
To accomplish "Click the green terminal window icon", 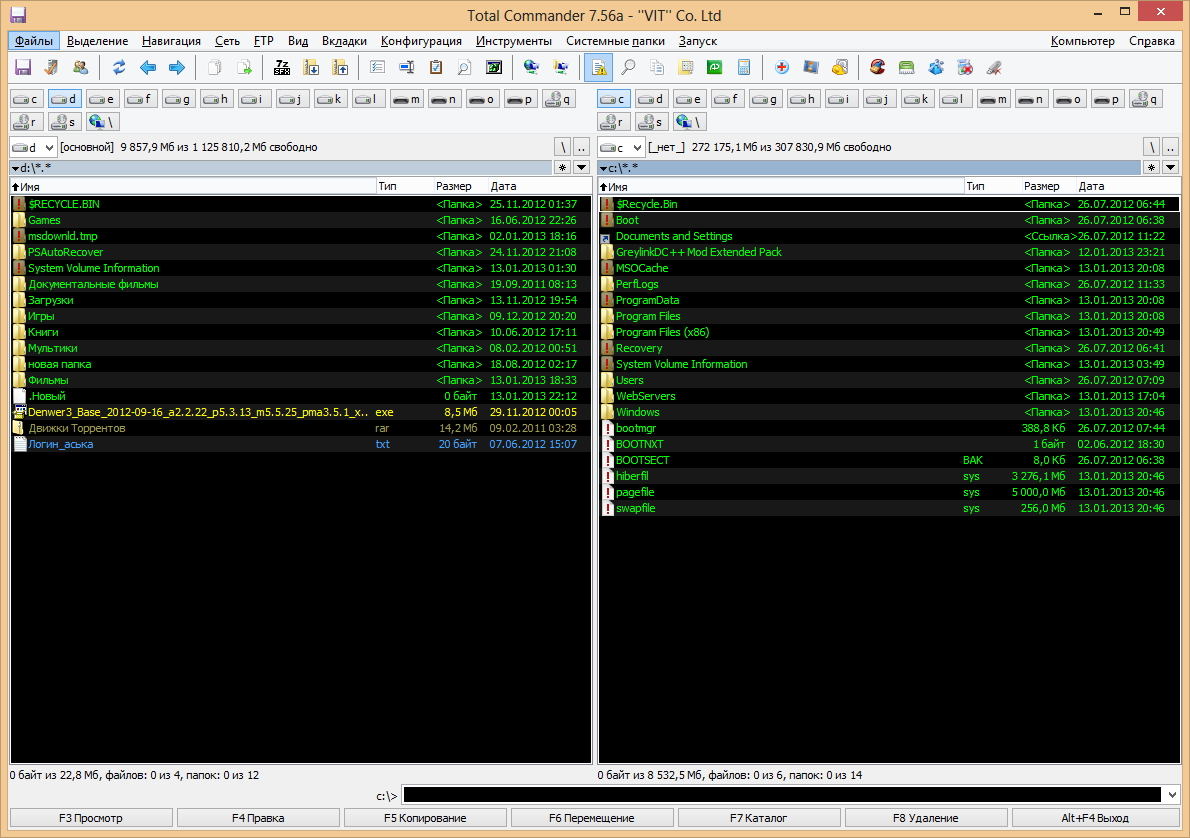I will (493, 68).
